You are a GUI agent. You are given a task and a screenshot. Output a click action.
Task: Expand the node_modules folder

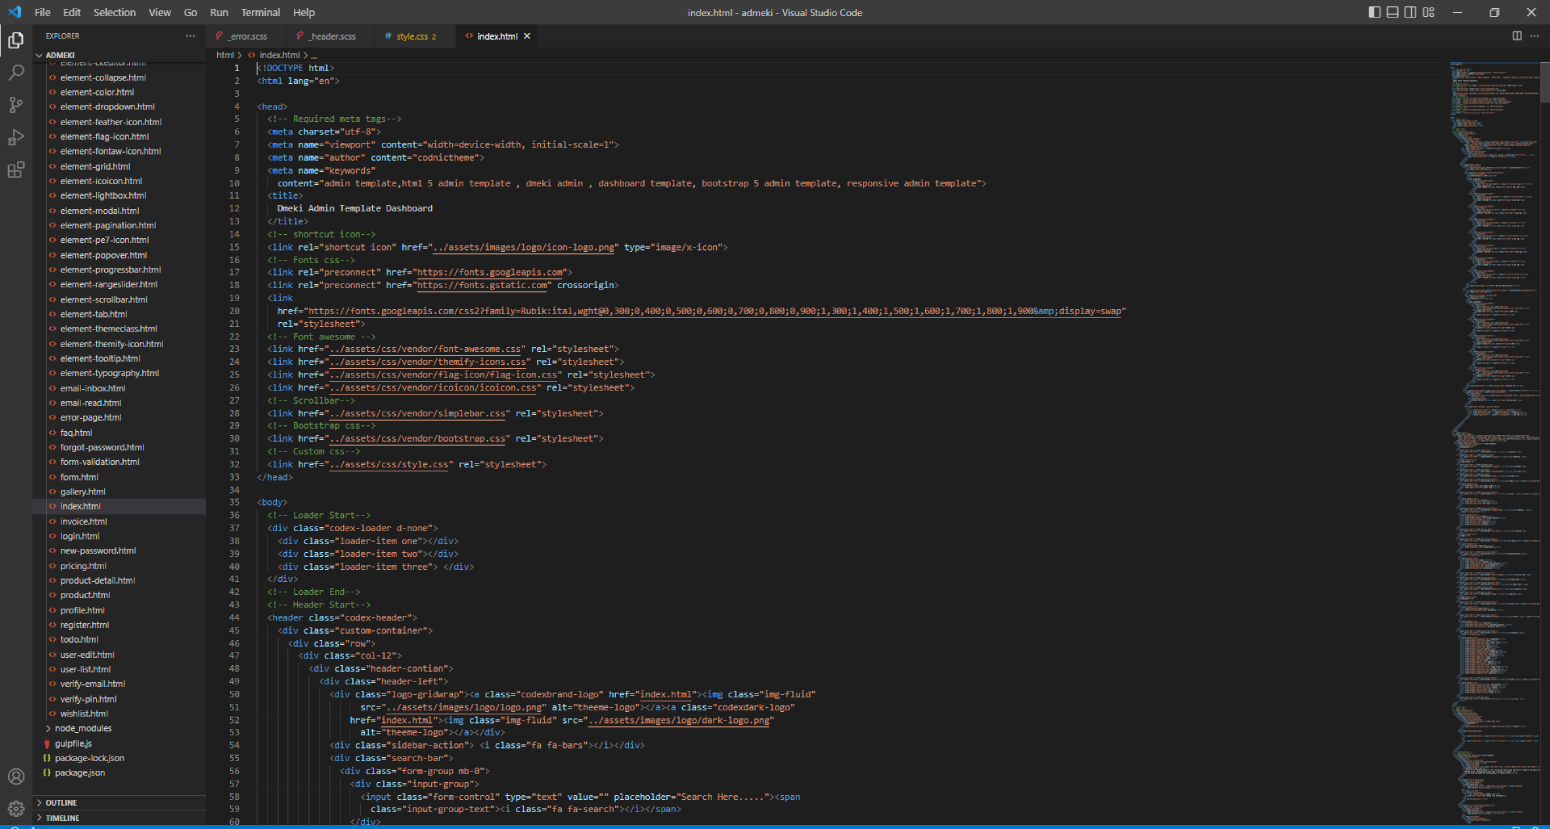83,729
